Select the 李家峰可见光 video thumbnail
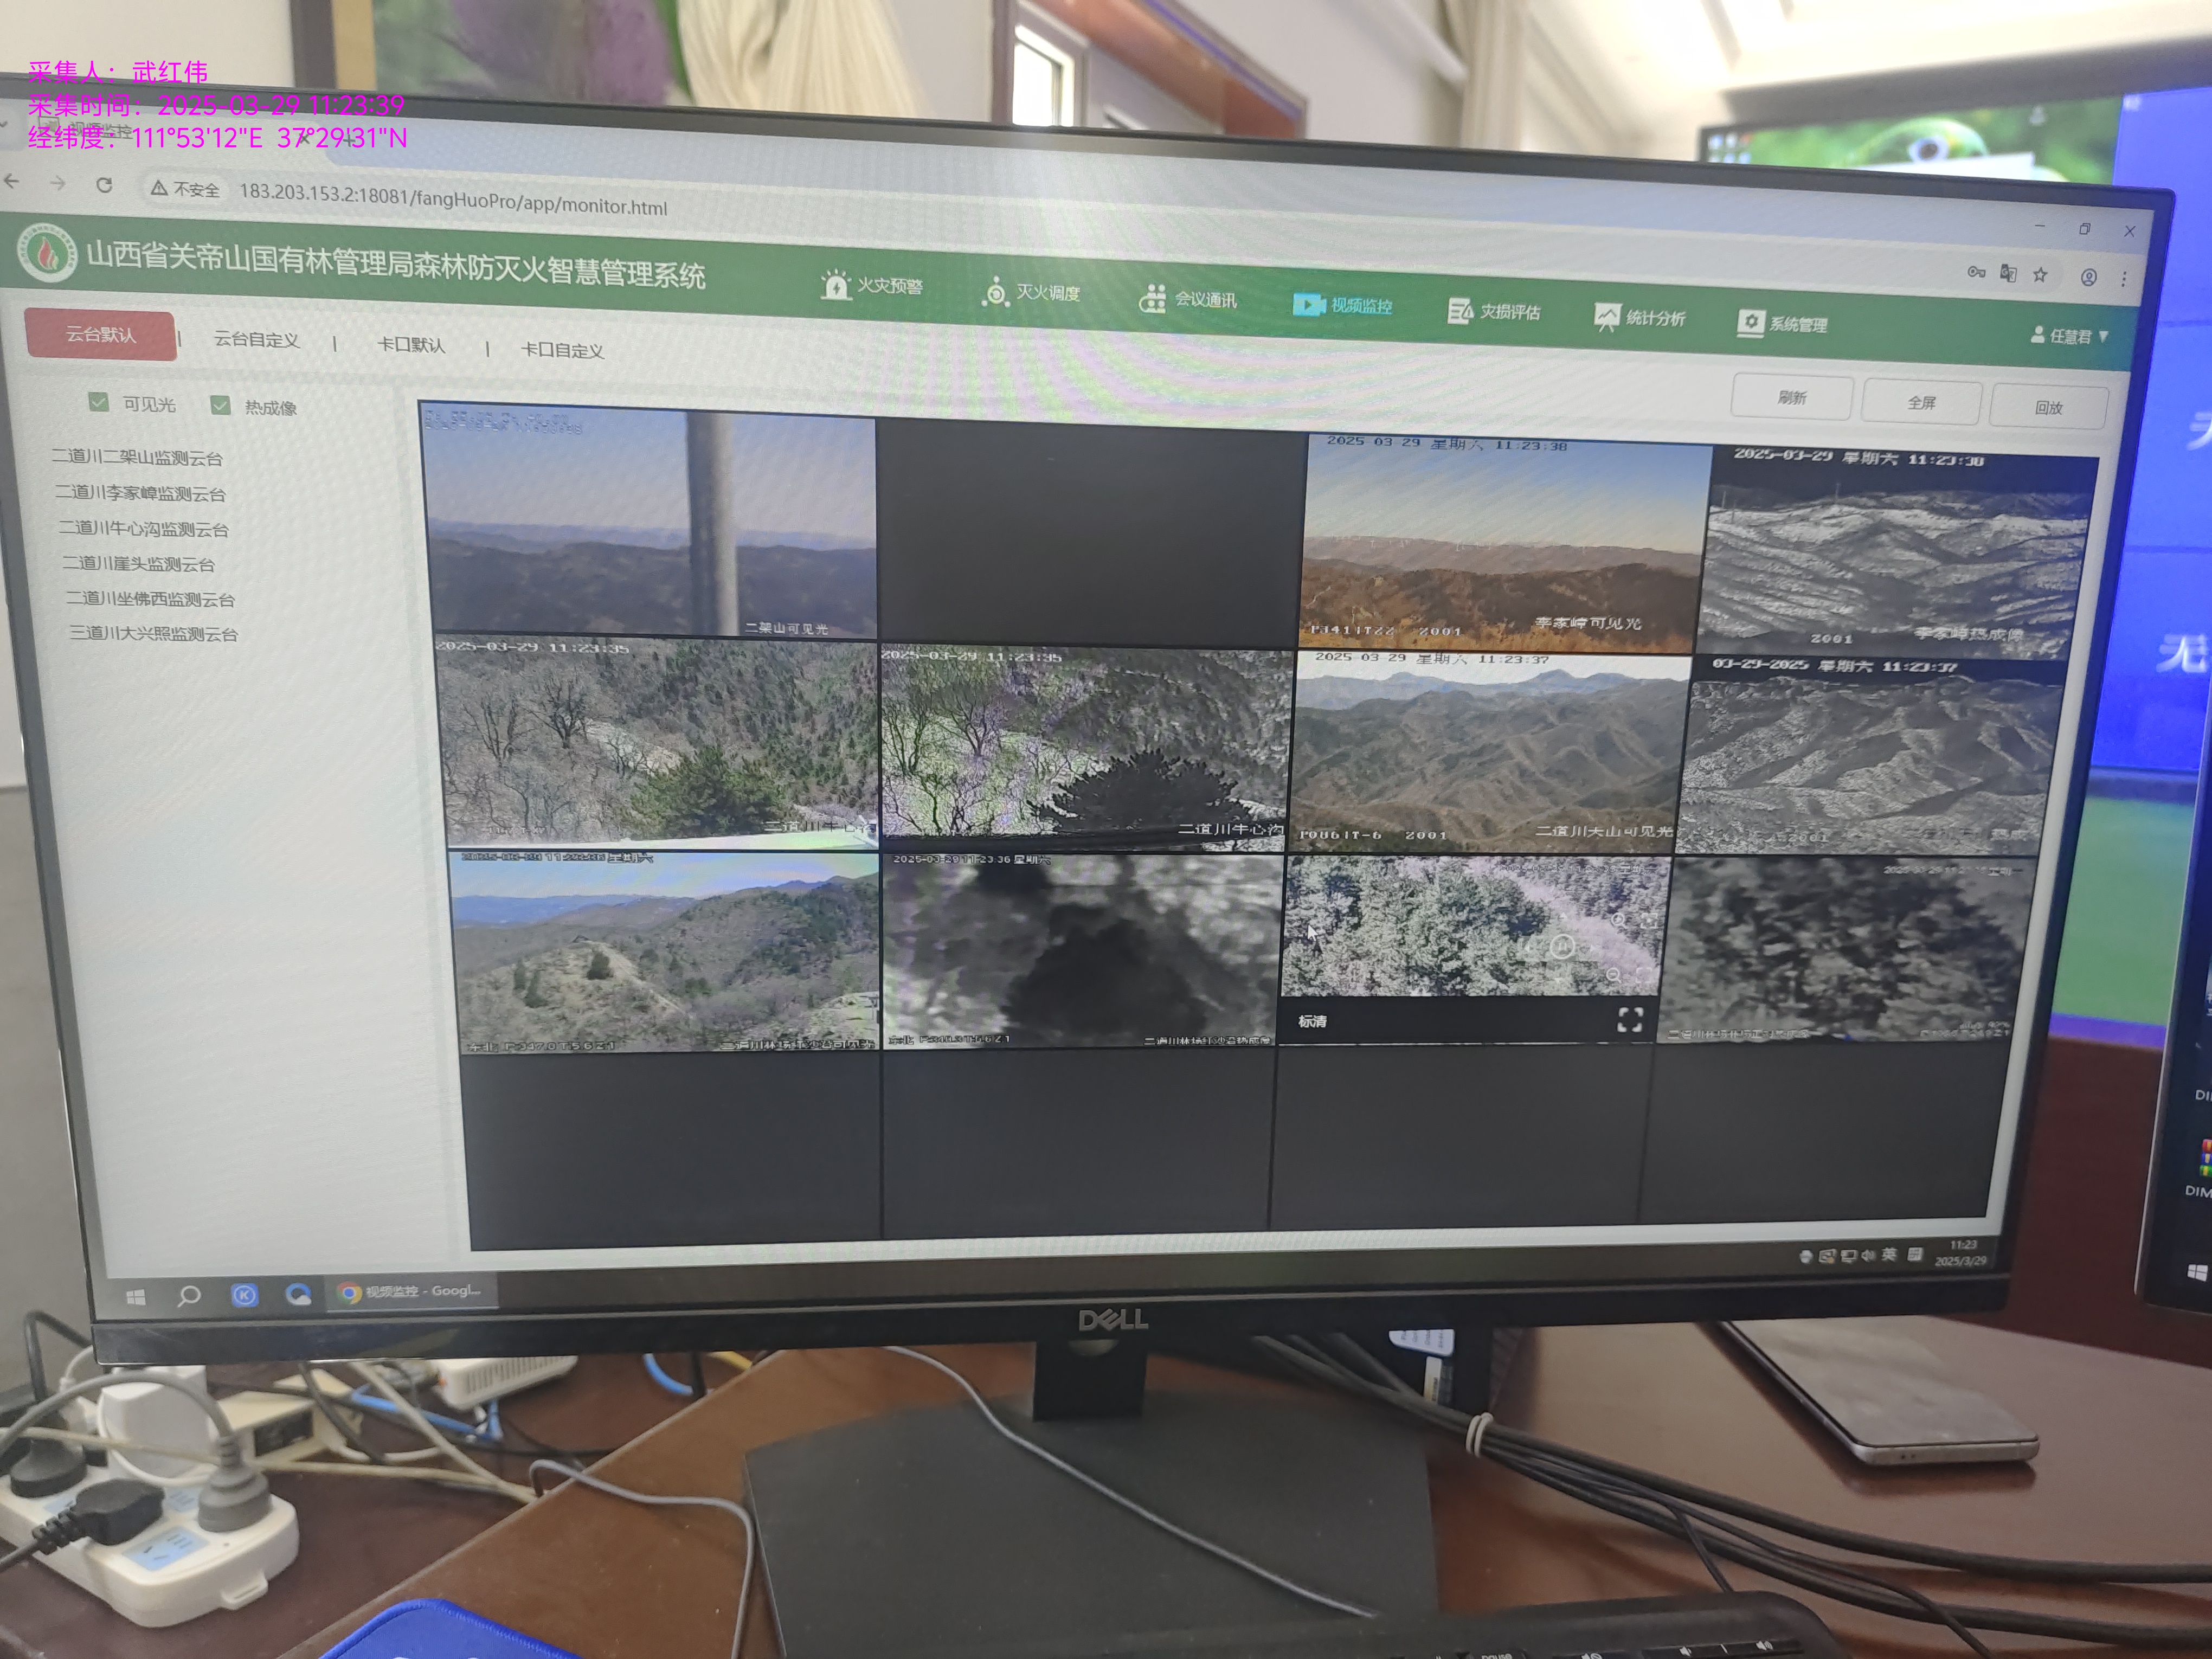The image size is (2212, 1659). (x=1504, y=545)
